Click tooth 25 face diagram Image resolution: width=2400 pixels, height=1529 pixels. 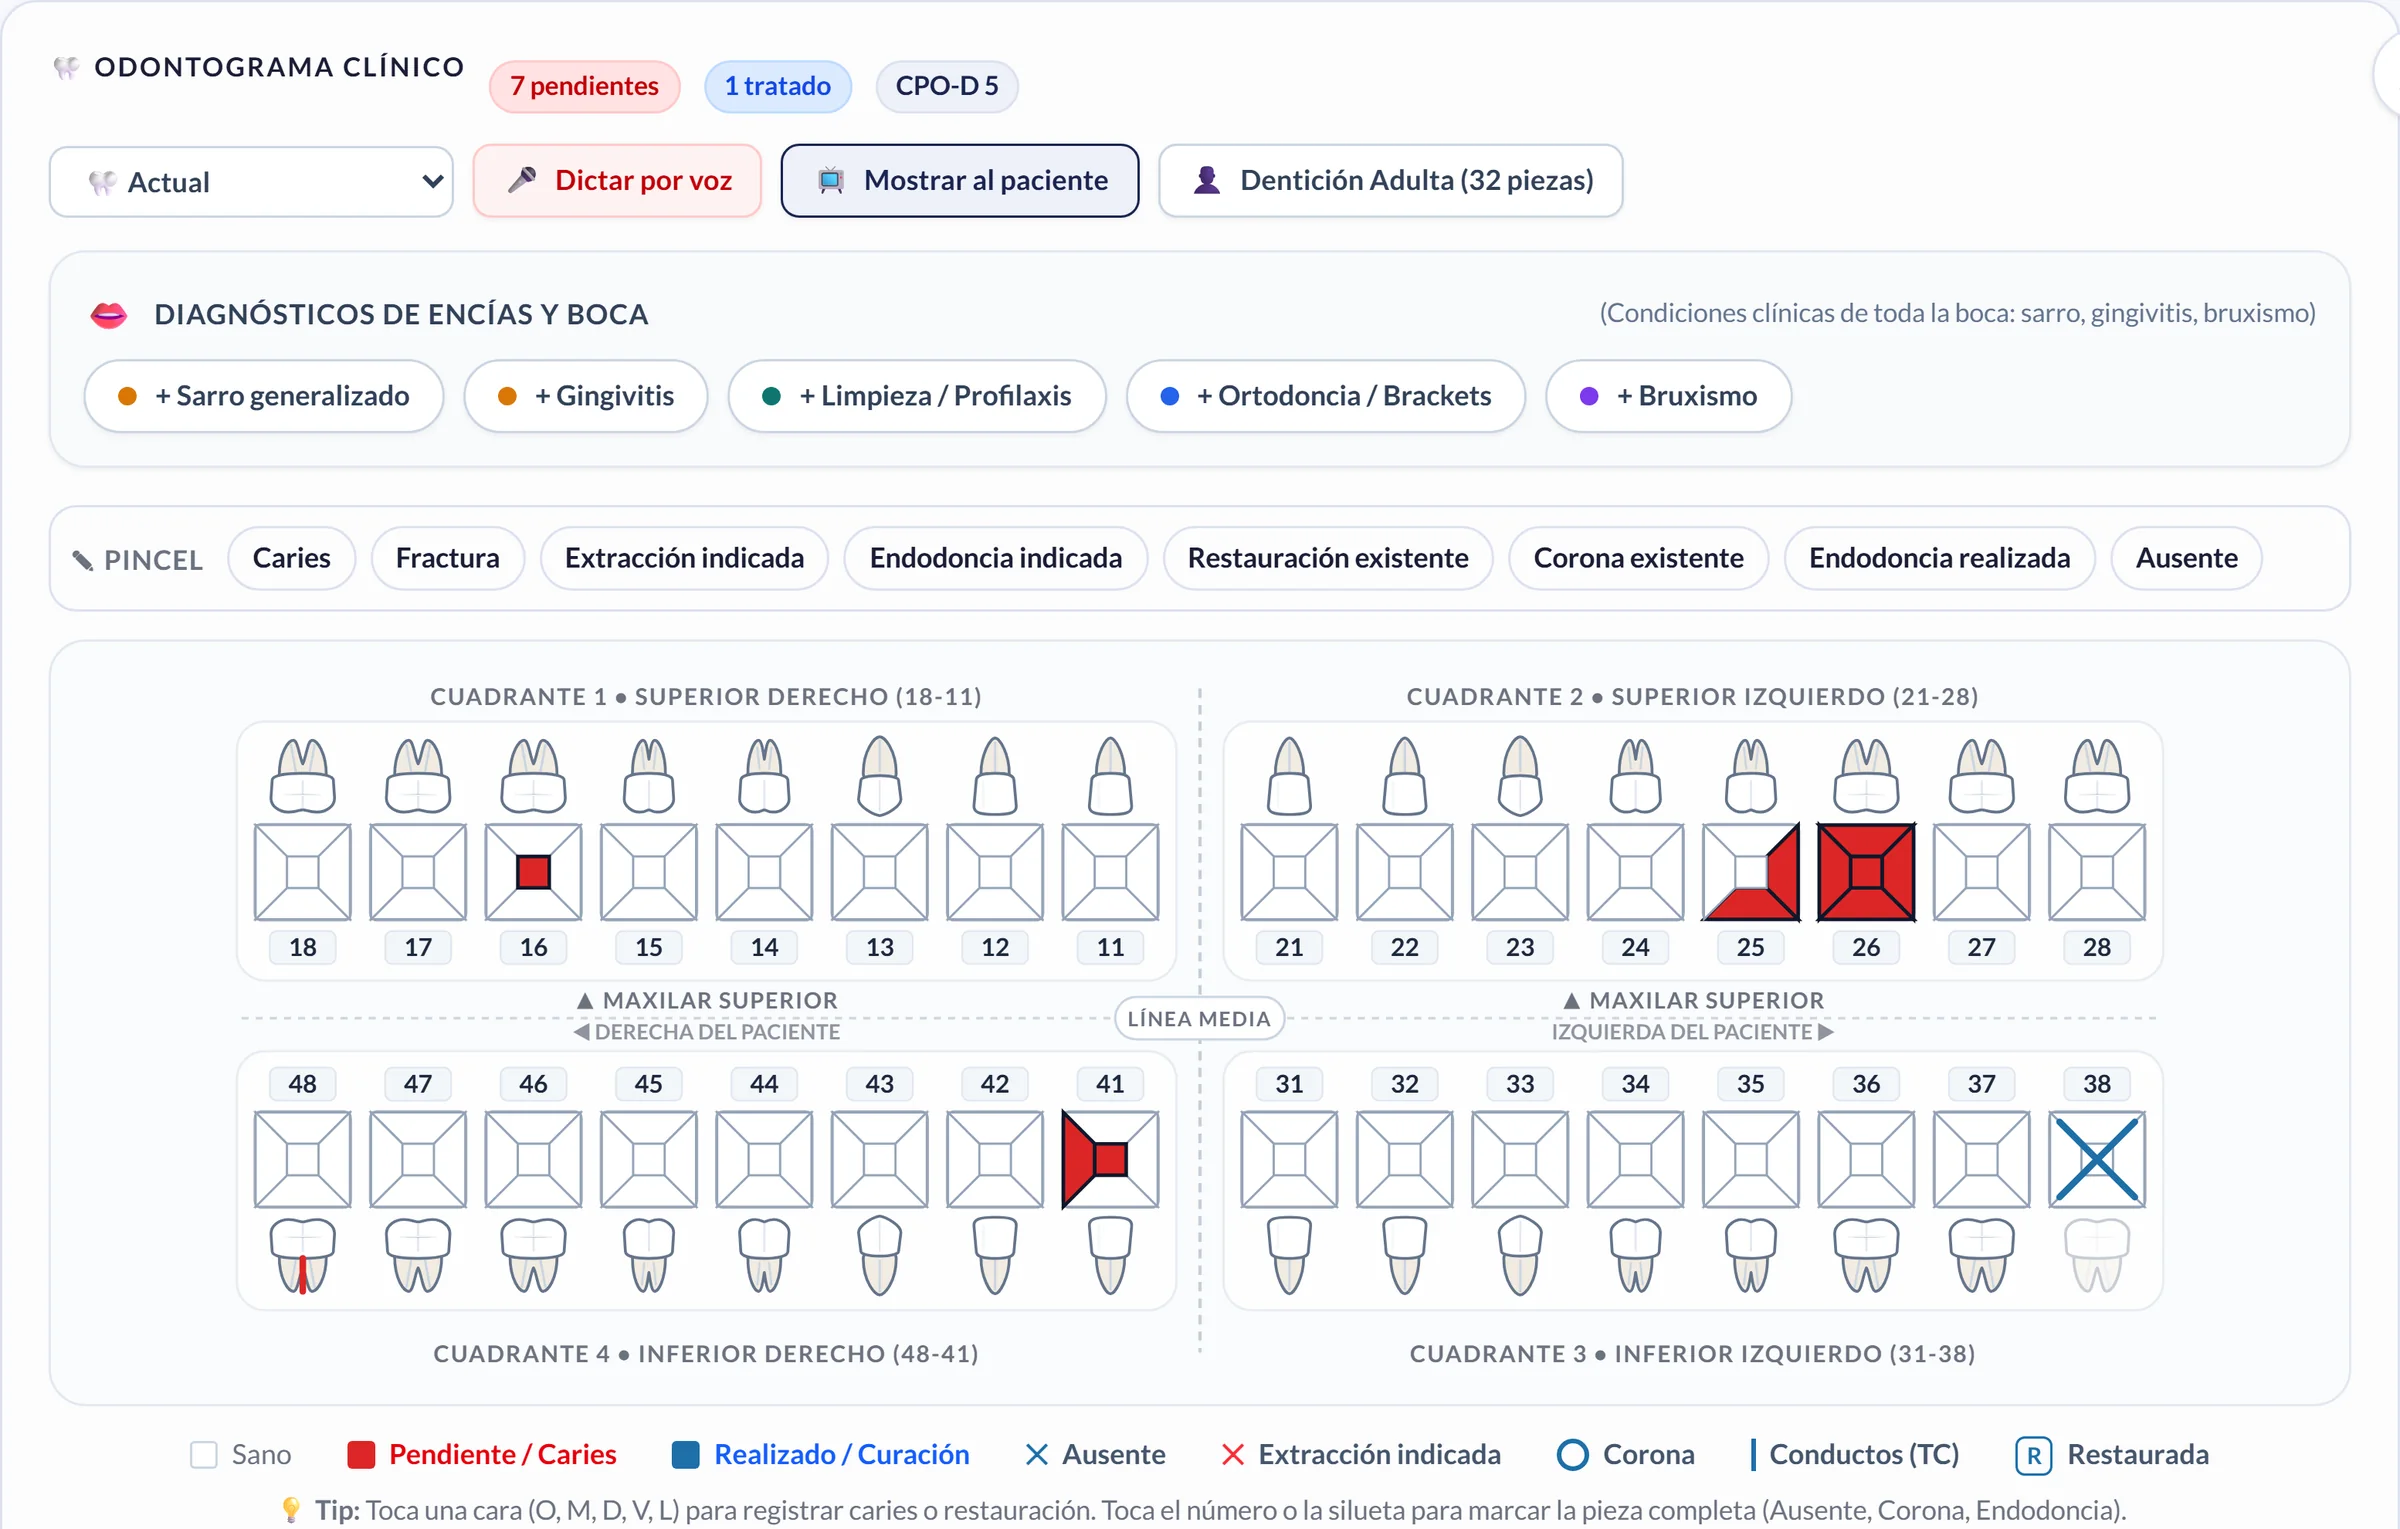tap(1751, 872)
